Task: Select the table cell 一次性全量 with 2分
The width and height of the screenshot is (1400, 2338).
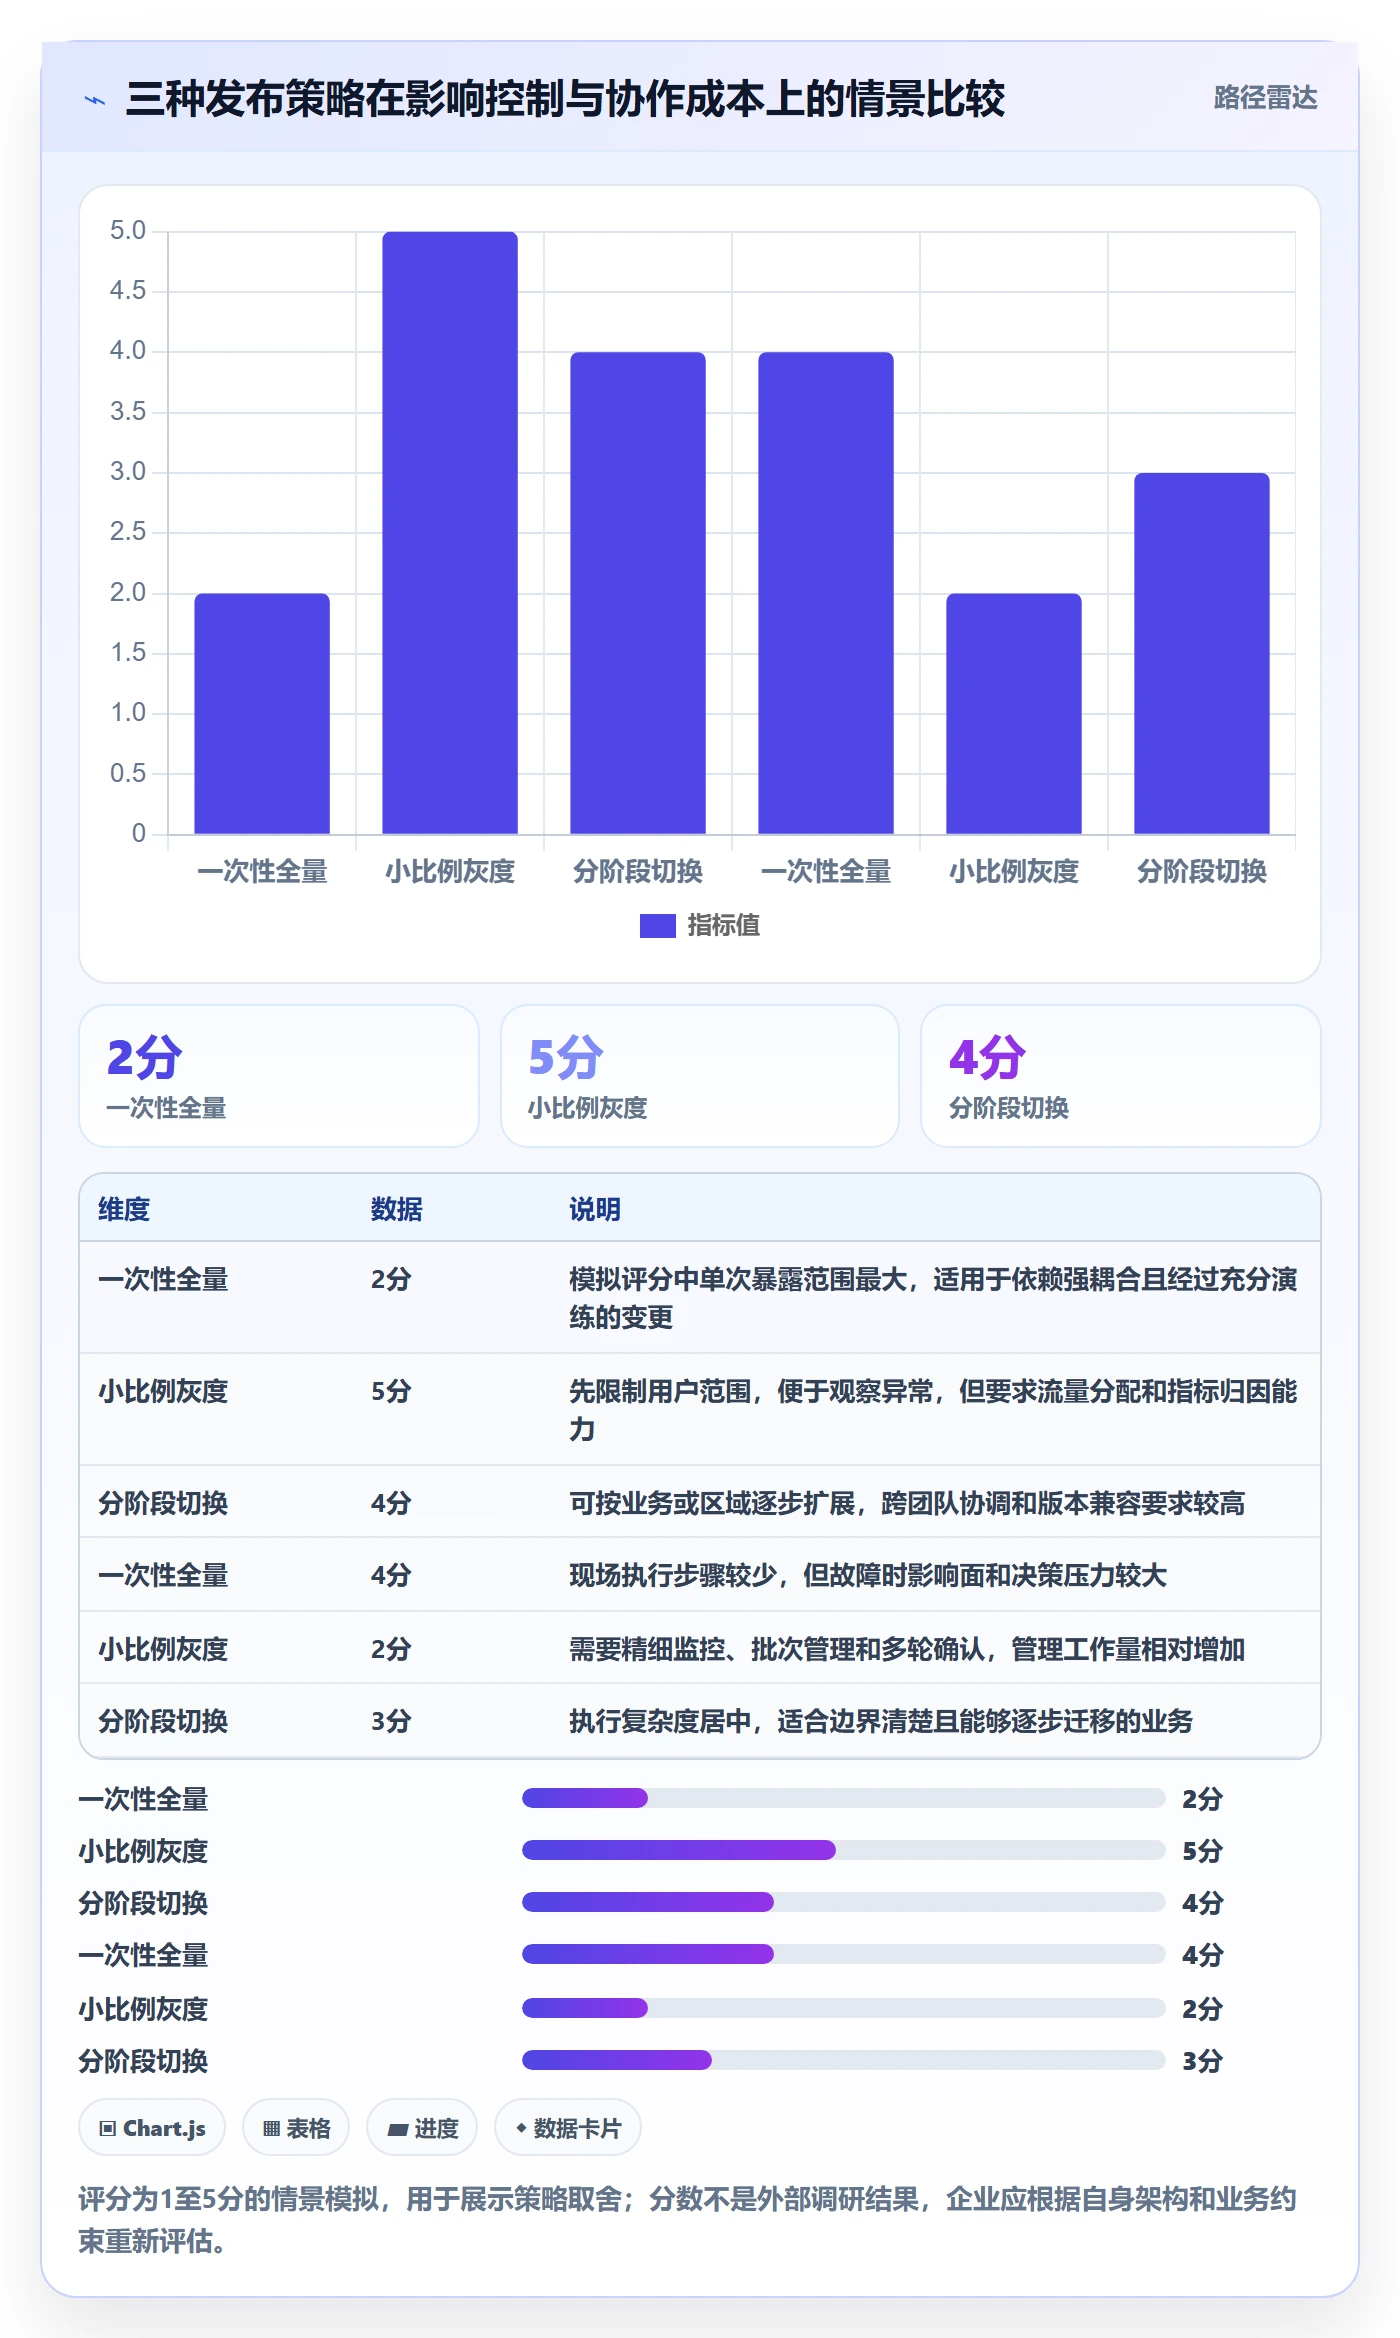Action: click(x=163, y=1279)
